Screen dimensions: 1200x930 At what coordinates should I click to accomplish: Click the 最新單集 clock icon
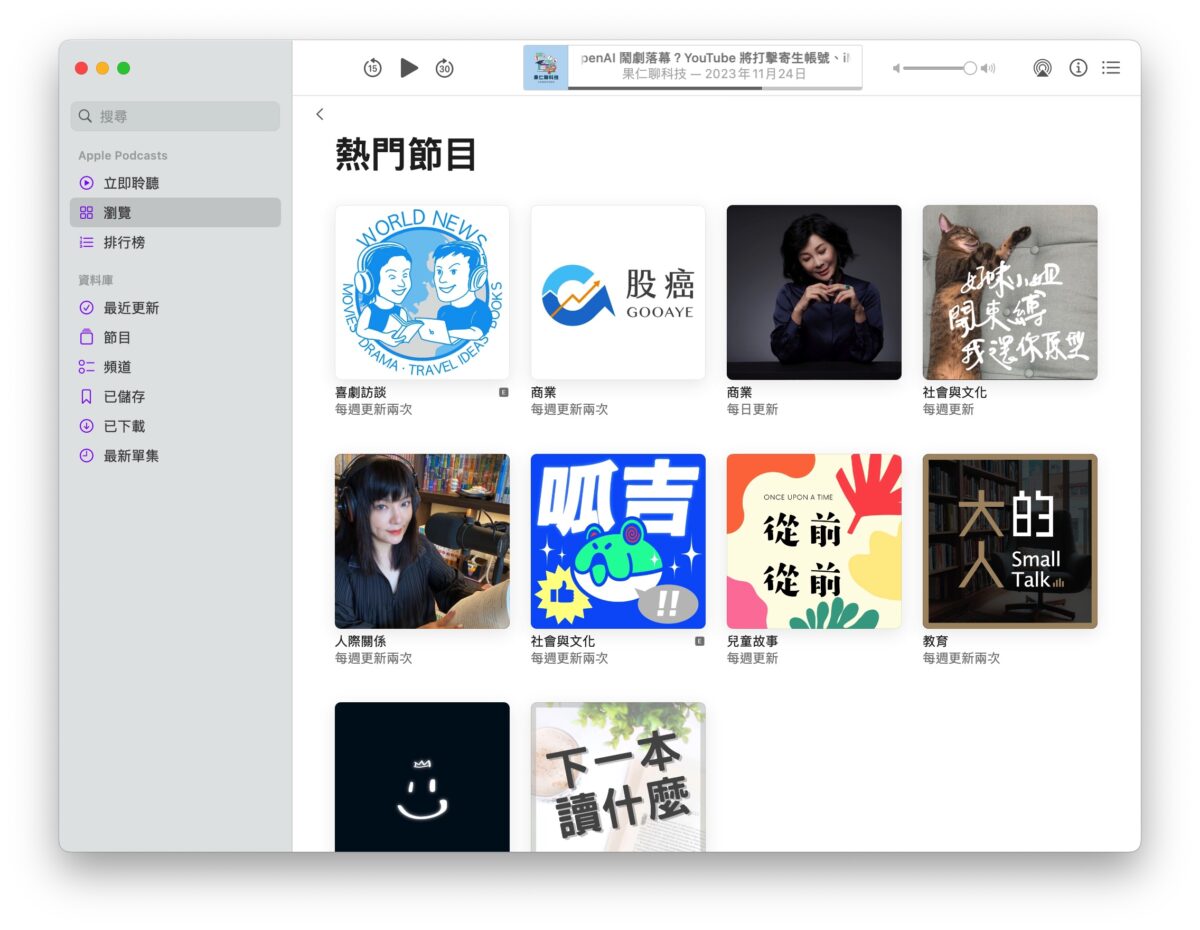point(86,455)
